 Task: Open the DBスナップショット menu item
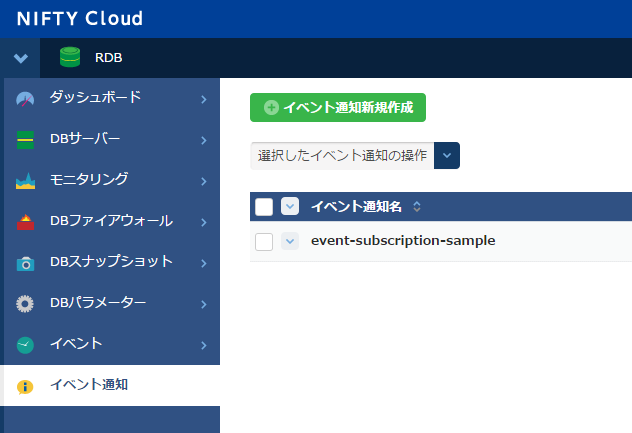(x=112, y=263)
